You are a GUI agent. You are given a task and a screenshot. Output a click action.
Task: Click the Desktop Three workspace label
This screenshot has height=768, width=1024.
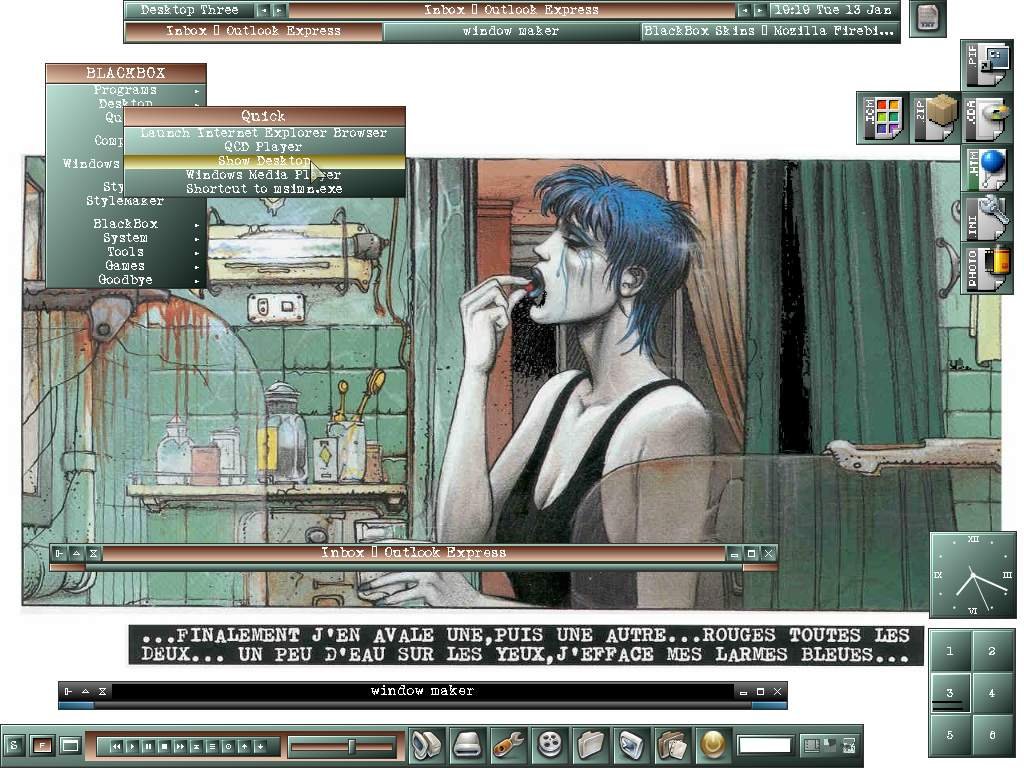point(189,10)
